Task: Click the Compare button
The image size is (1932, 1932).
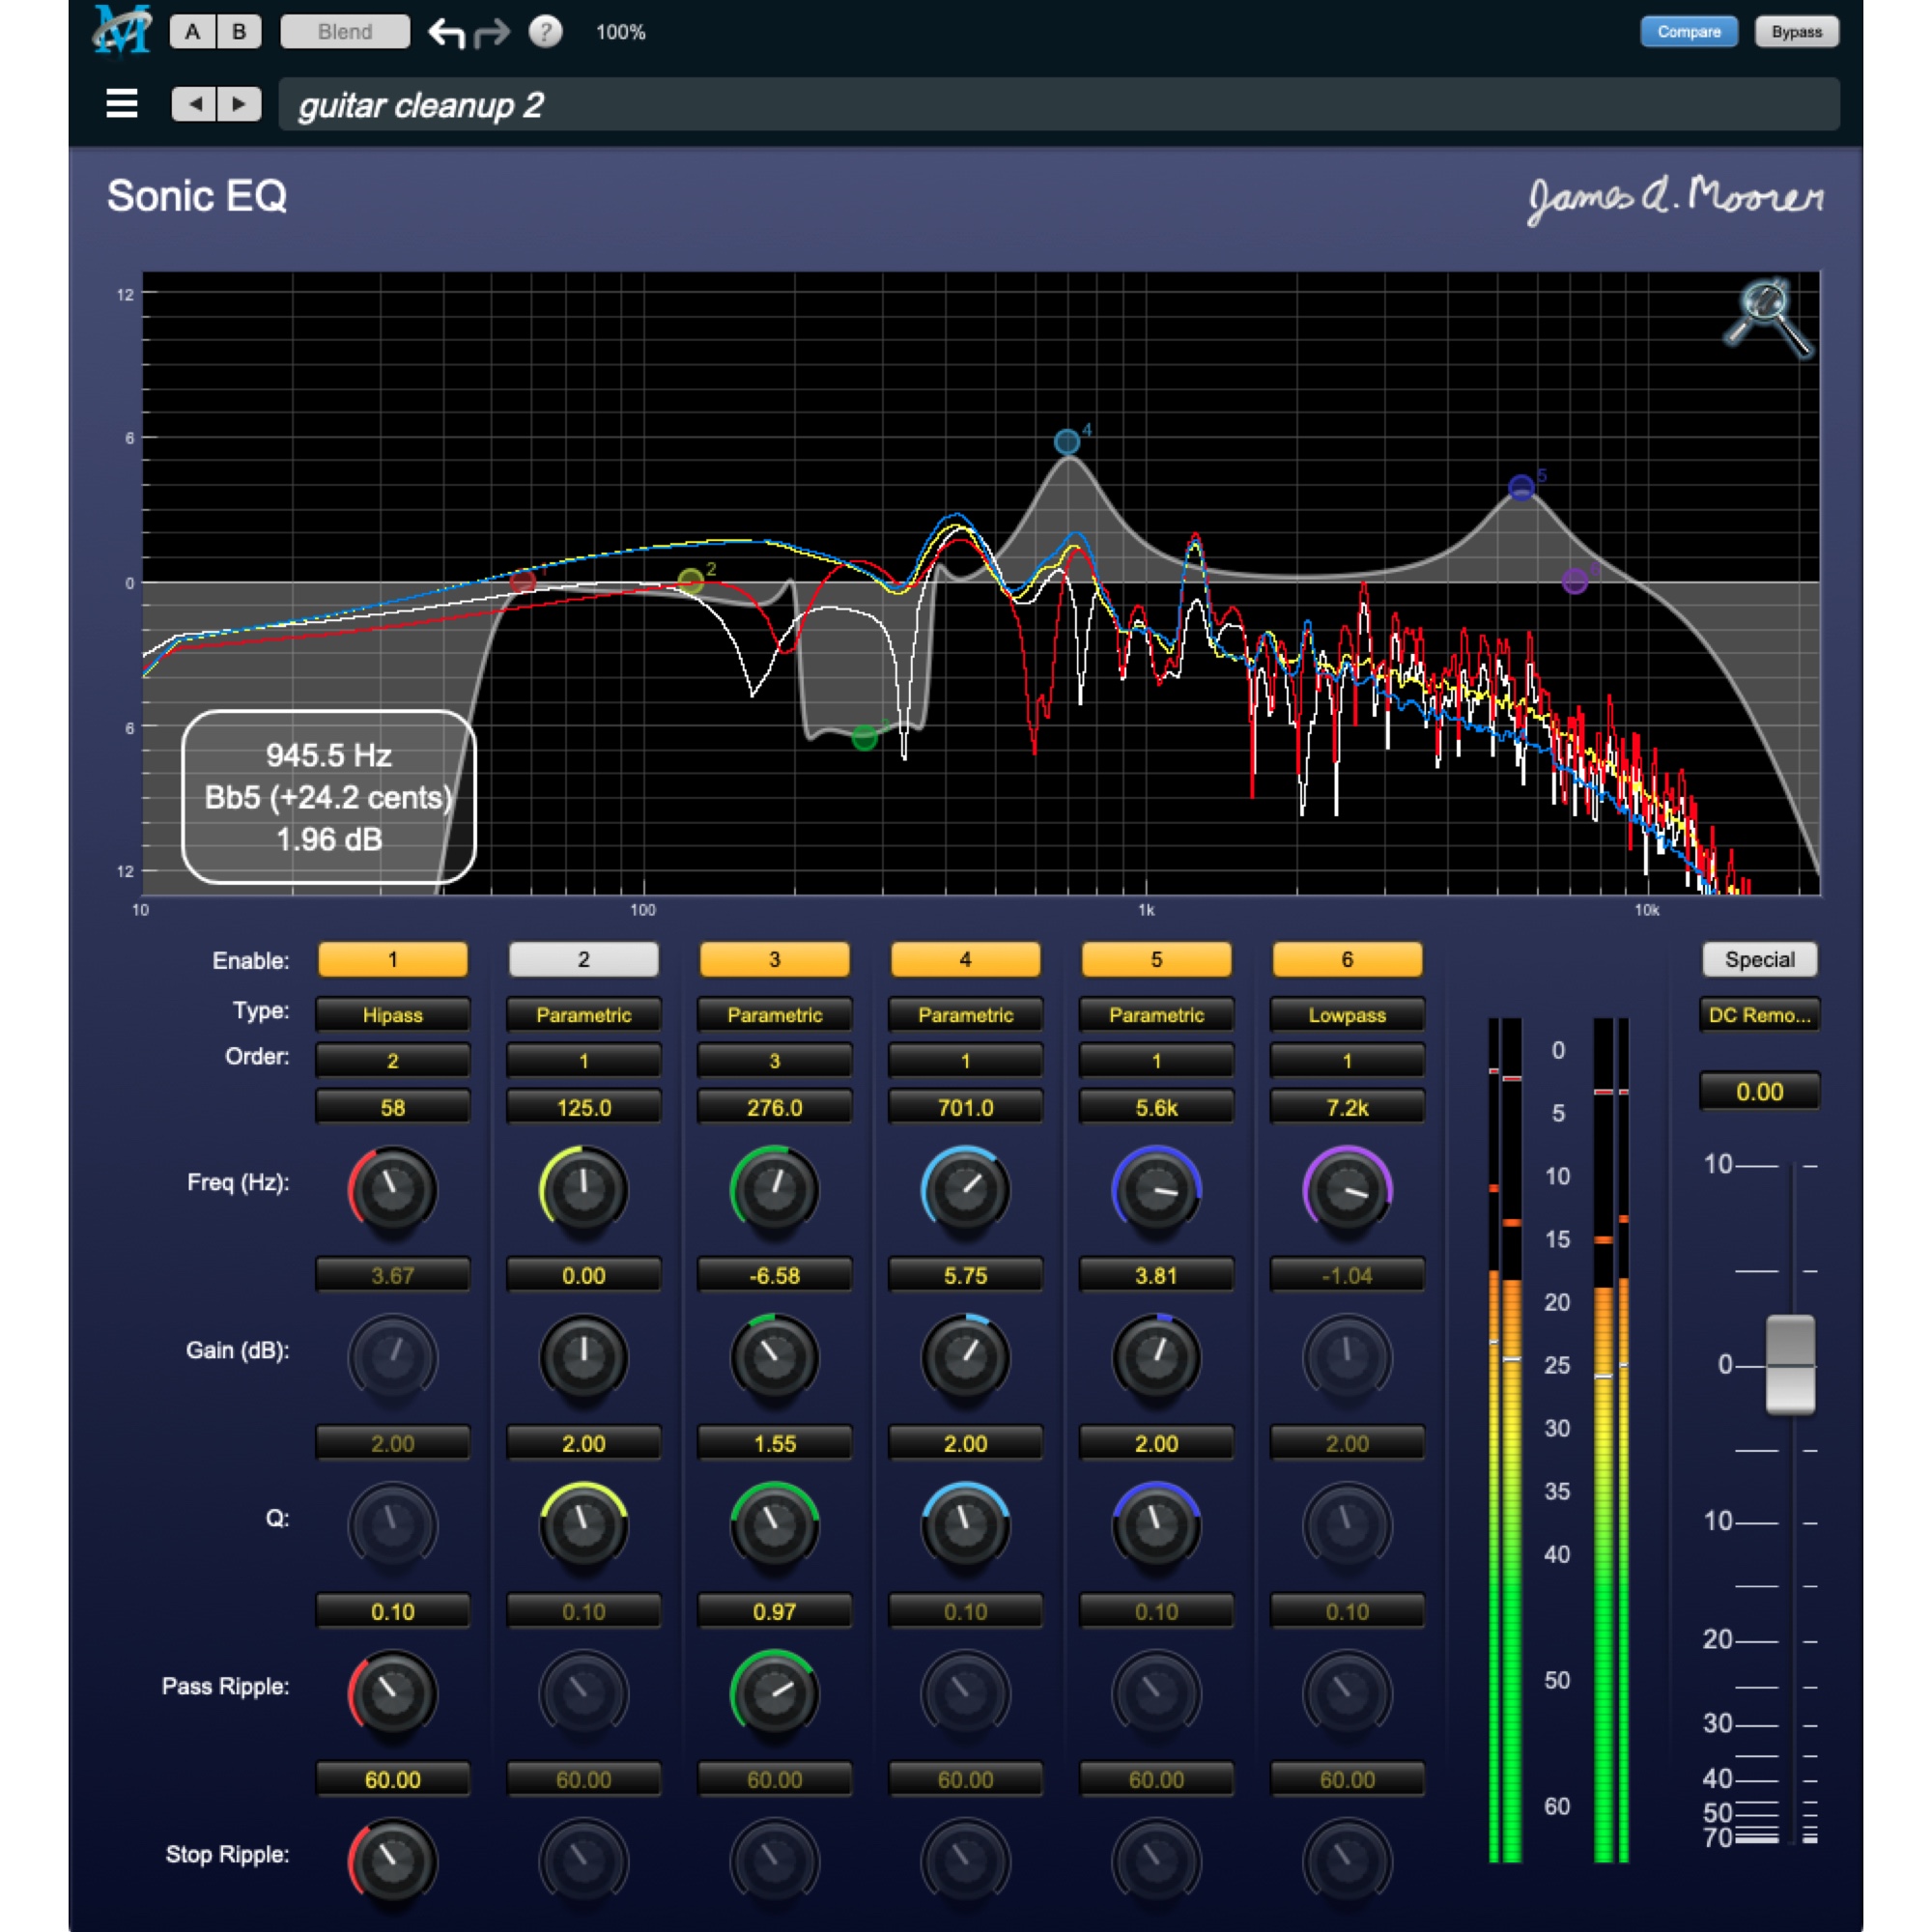Action: 1689,31
